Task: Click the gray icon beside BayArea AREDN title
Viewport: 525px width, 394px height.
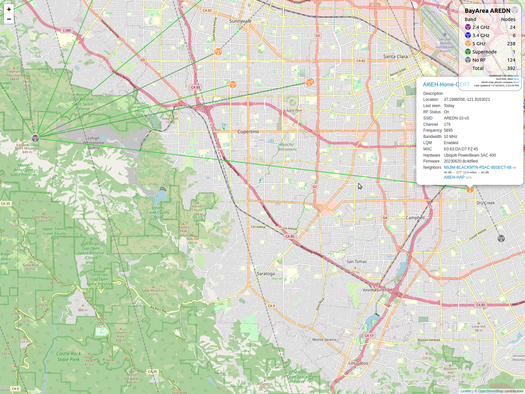Action: click(515, 11)
